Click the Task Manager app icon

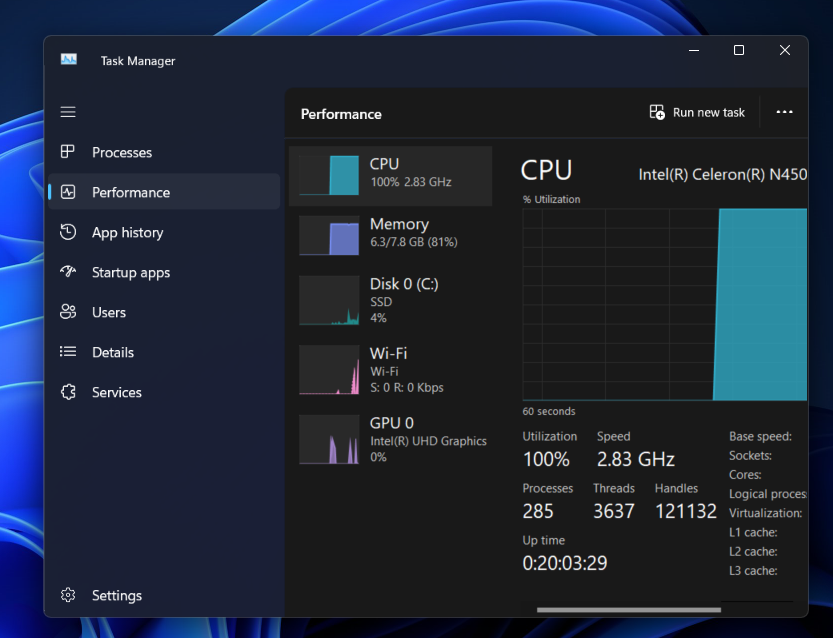click(x=68, y=60)
